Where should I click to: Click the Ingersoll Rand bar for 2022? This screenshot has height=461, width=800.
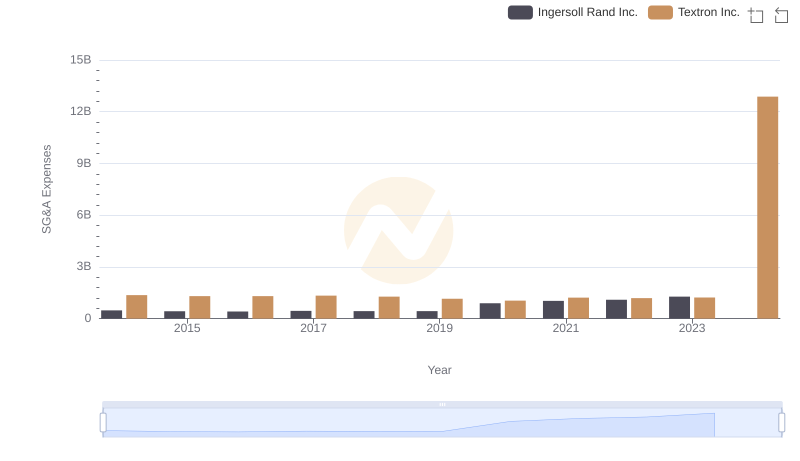coord(616,309)
